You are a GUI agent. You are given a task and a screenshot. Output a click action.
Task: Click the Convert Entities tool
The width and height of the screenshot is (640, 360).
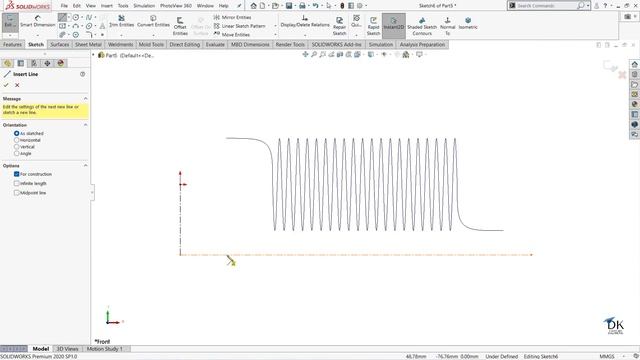pos(153,21)
